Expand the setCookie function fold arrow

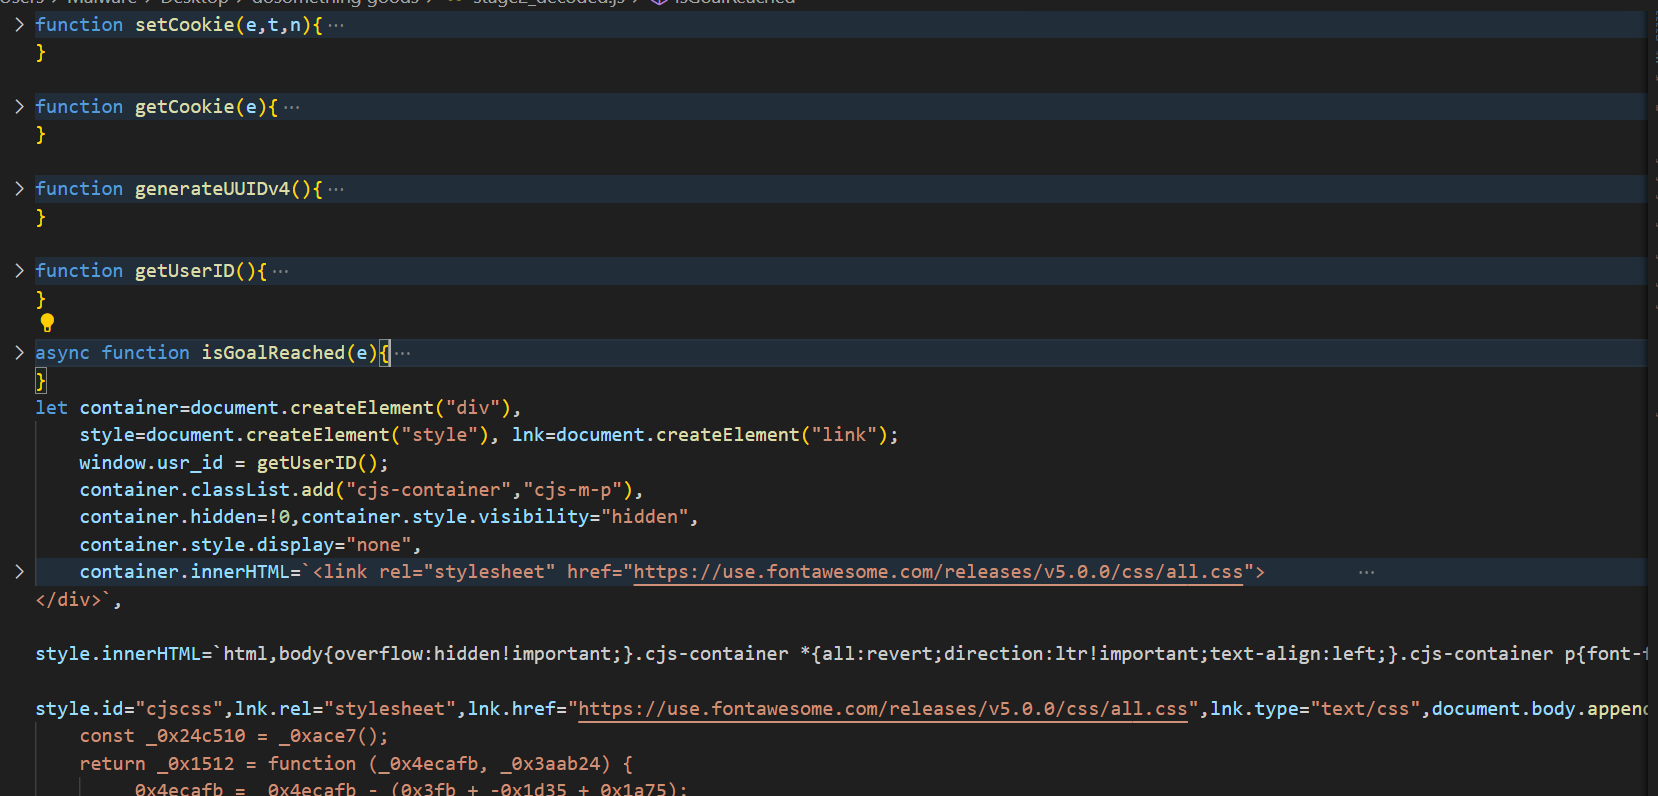(19, 24)
